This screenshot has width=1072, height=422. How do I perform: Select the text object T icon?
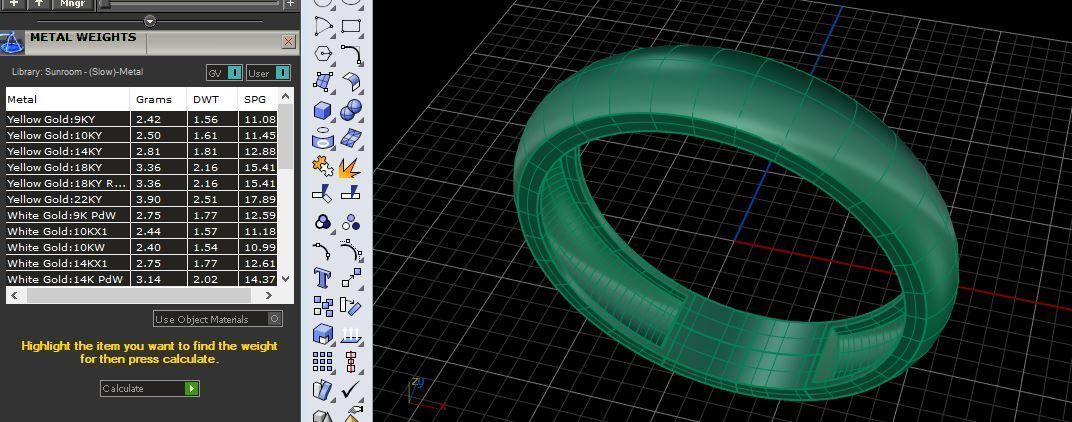(x=323, y=278)
